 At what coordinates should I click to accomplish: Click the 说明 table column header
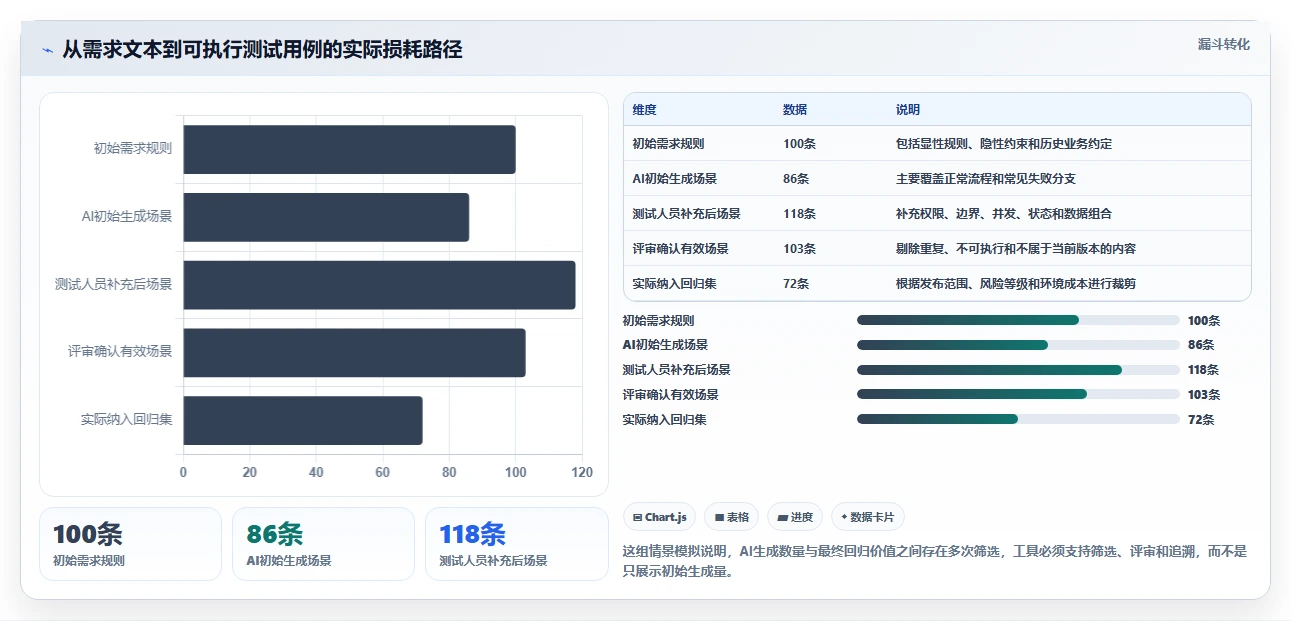click(x=908, y=110)
